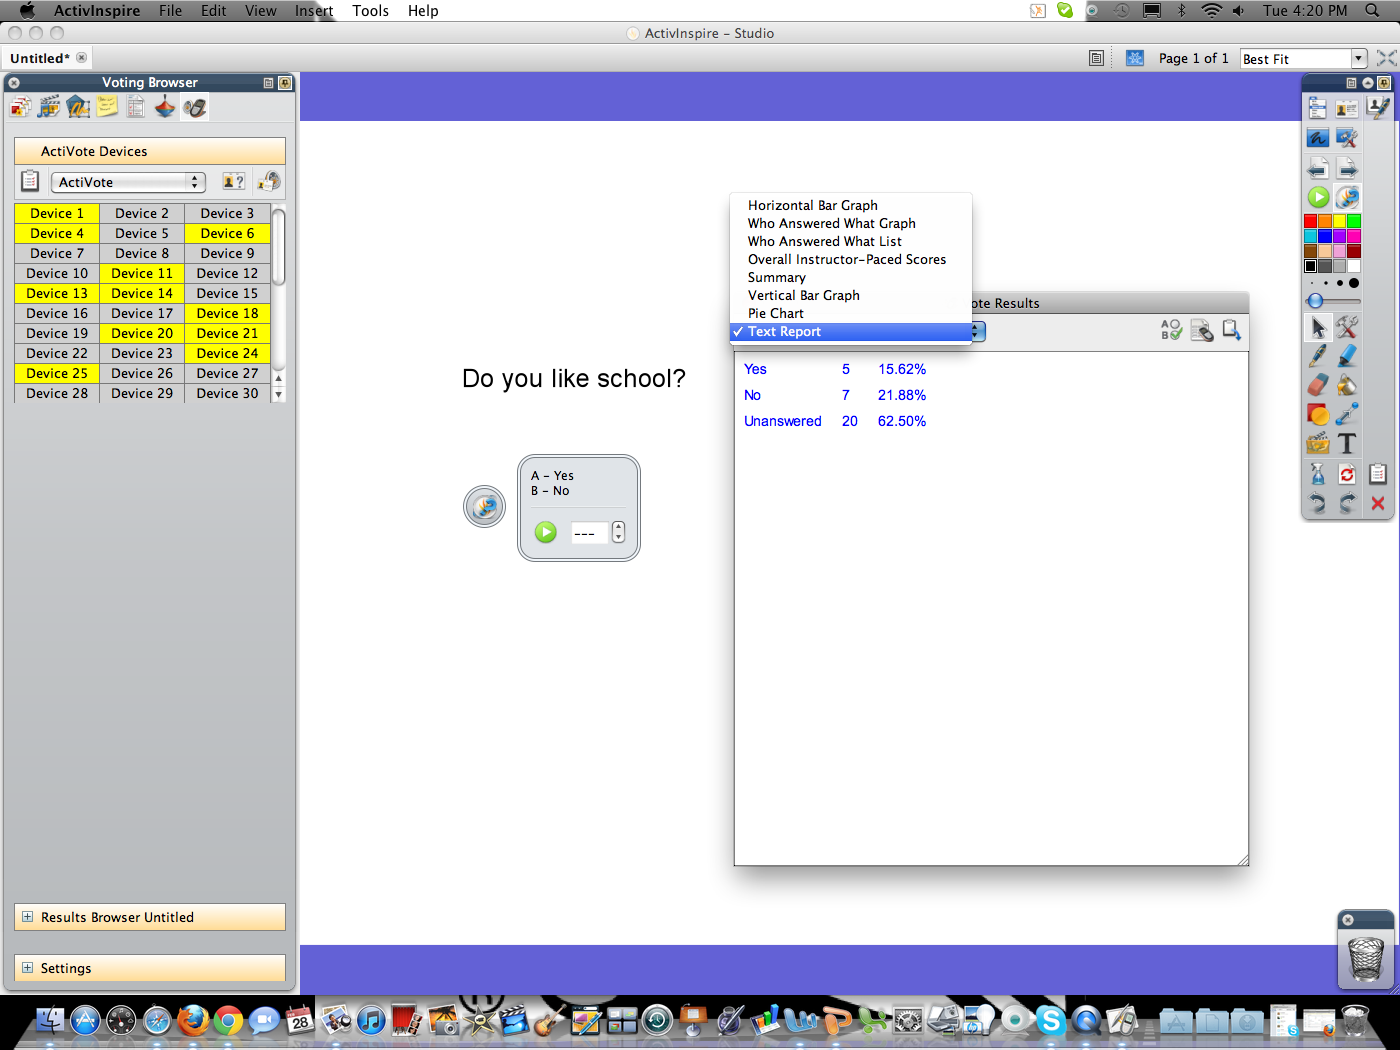Select the red color swatch
Viewport: 1400px width, 1050px height.
tap(1310, 221)
